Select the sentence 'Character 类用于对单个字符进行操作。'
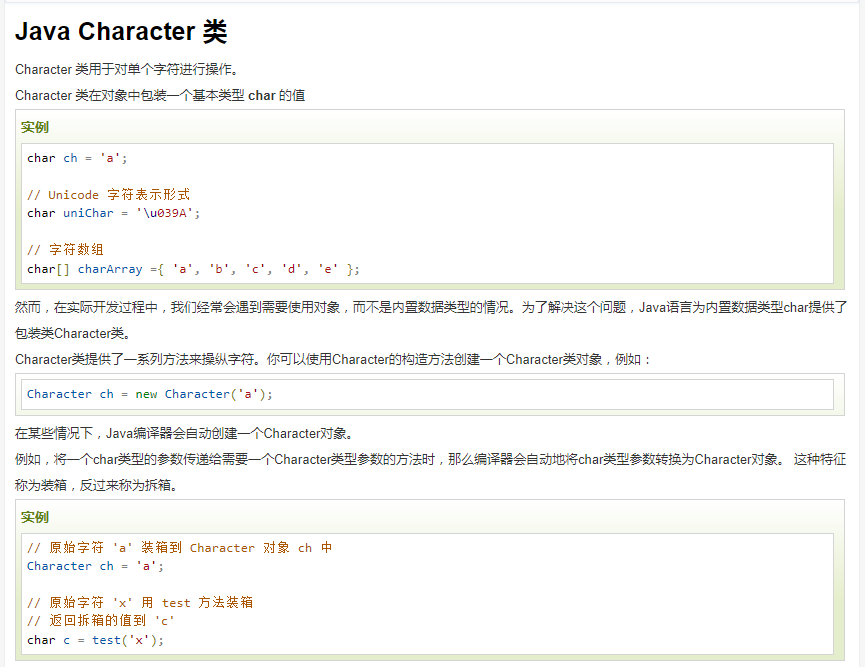865x667 pixels. [127, 70]
